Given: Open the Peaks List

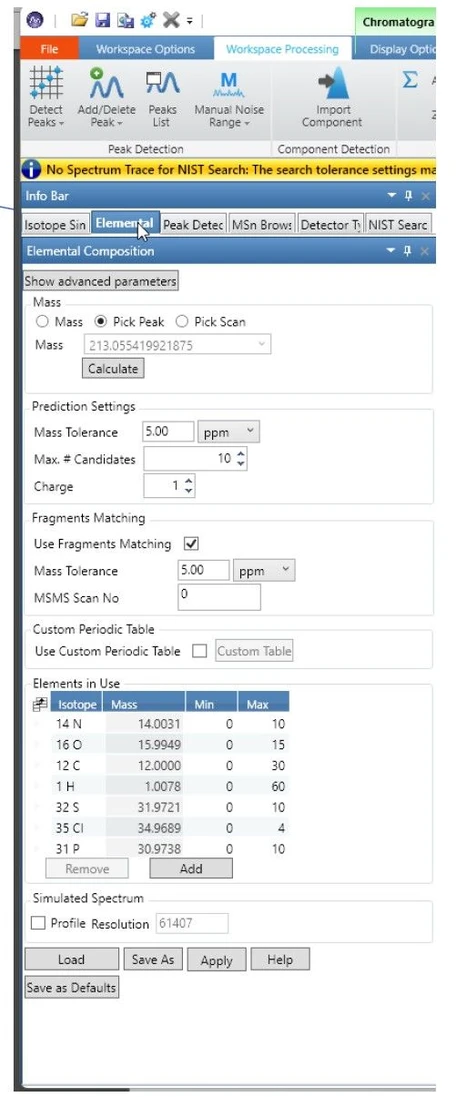Looking at the screenshot, I should click(162, 97).
